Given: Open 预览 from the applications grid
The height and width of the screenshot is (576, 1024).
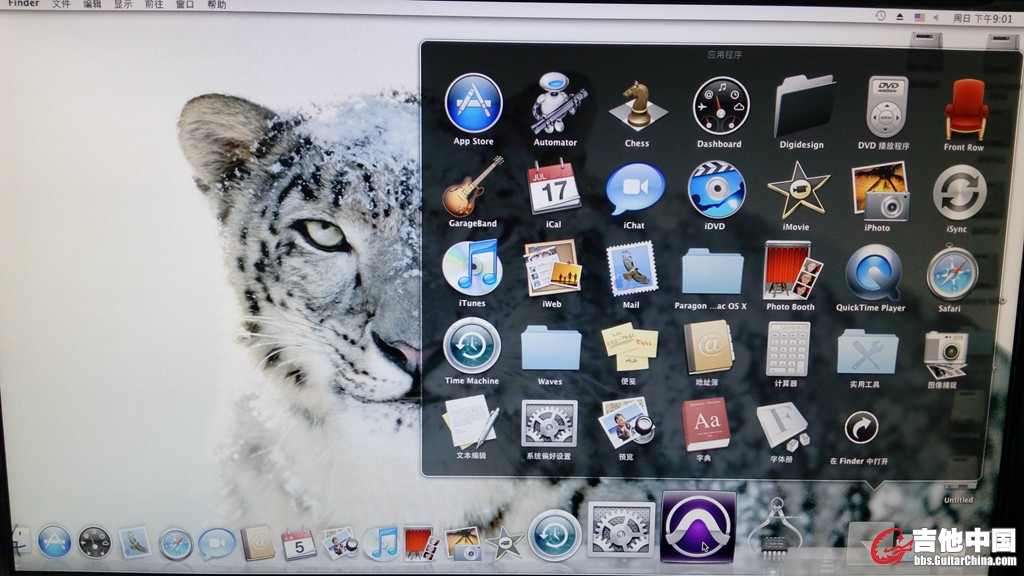Looking at the screenshot, I should (626, 424).
